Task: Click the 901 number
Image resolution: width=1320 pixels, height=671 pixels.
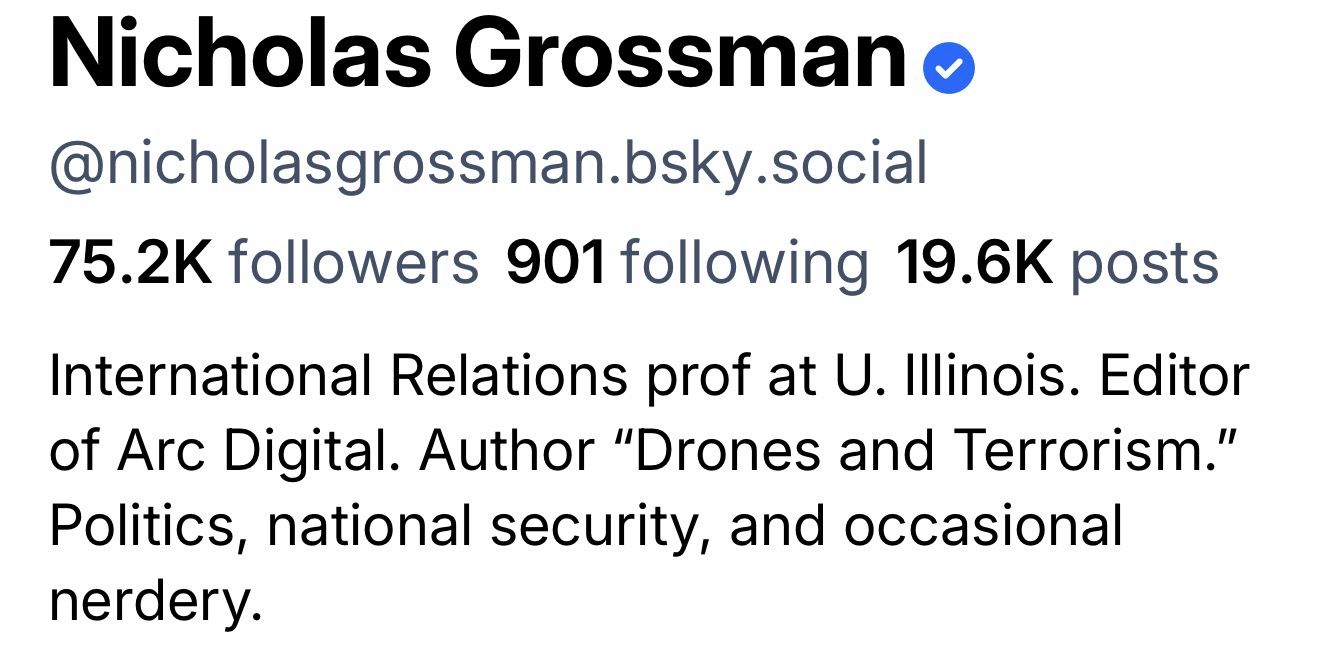Action: coord(556,263)
